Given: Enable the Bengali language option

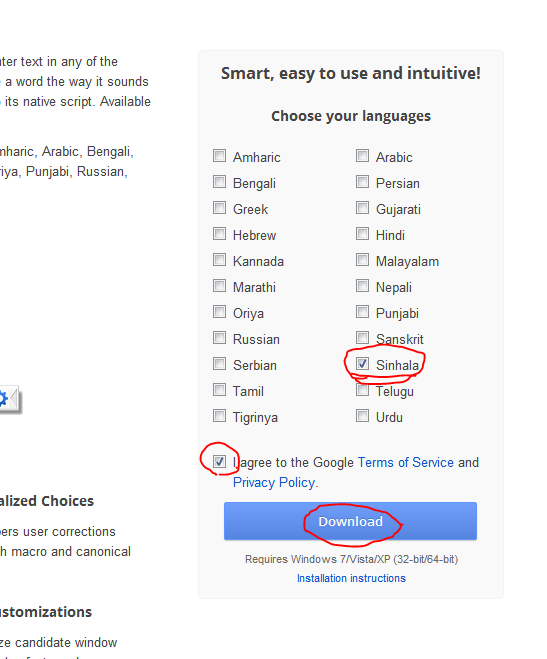Looking at the screenshot, I should click(219, 182).
